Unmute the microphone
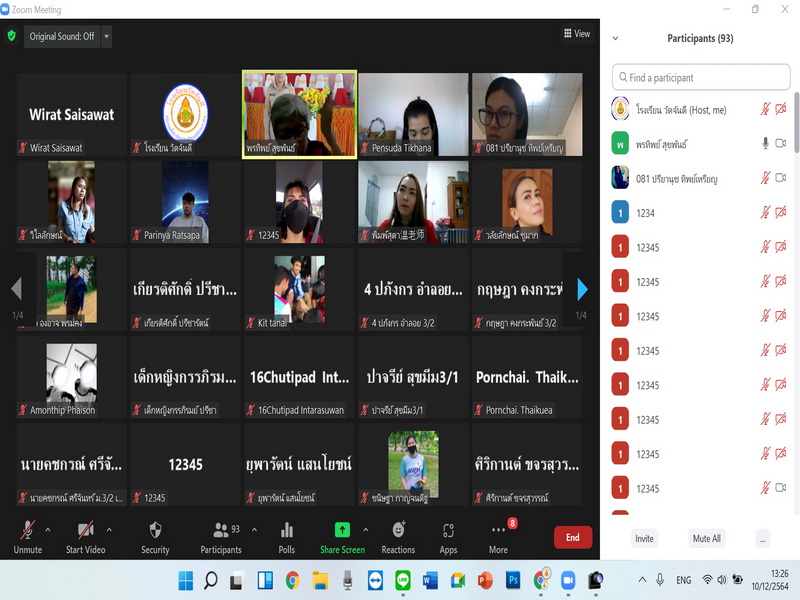Image resolution: width=800 pixels, height=600 pixels. point(28,530)
